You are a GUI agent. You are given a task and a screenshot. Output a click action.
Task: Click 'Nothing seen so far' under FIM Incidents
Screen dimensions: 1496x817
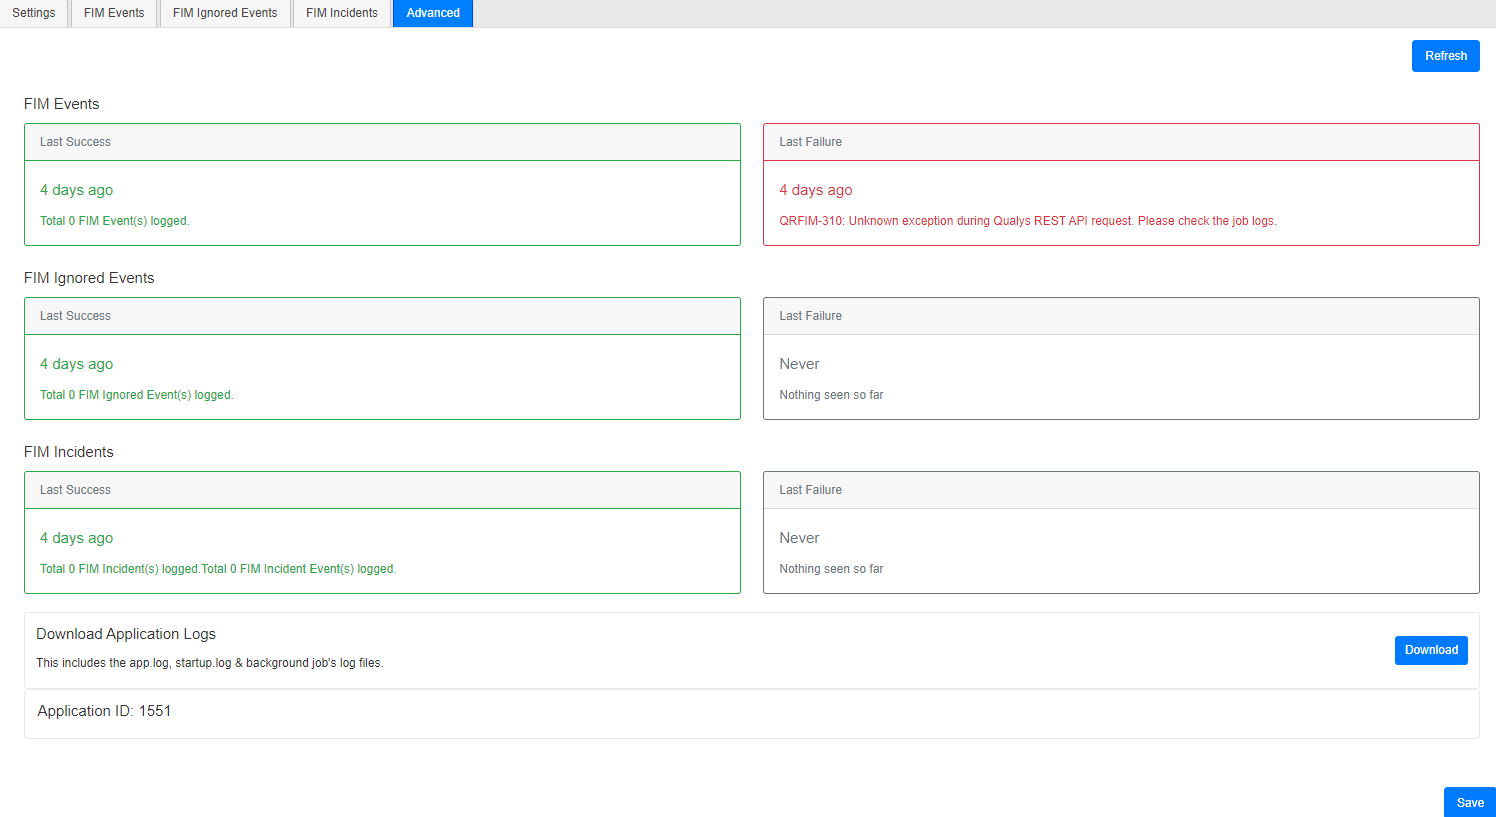(x=831, y=569)
